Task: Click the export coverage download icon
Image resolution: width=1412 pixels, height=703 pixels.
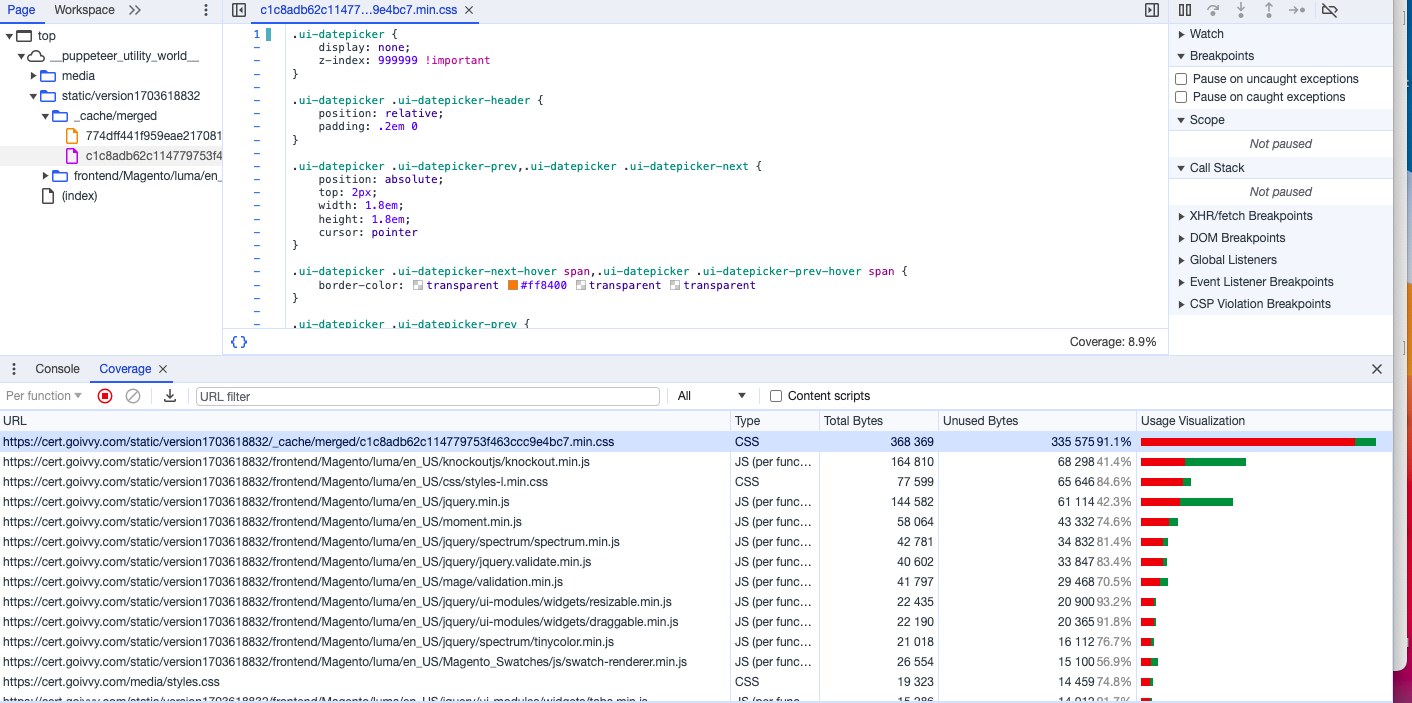Action: [x=170, y=396]
